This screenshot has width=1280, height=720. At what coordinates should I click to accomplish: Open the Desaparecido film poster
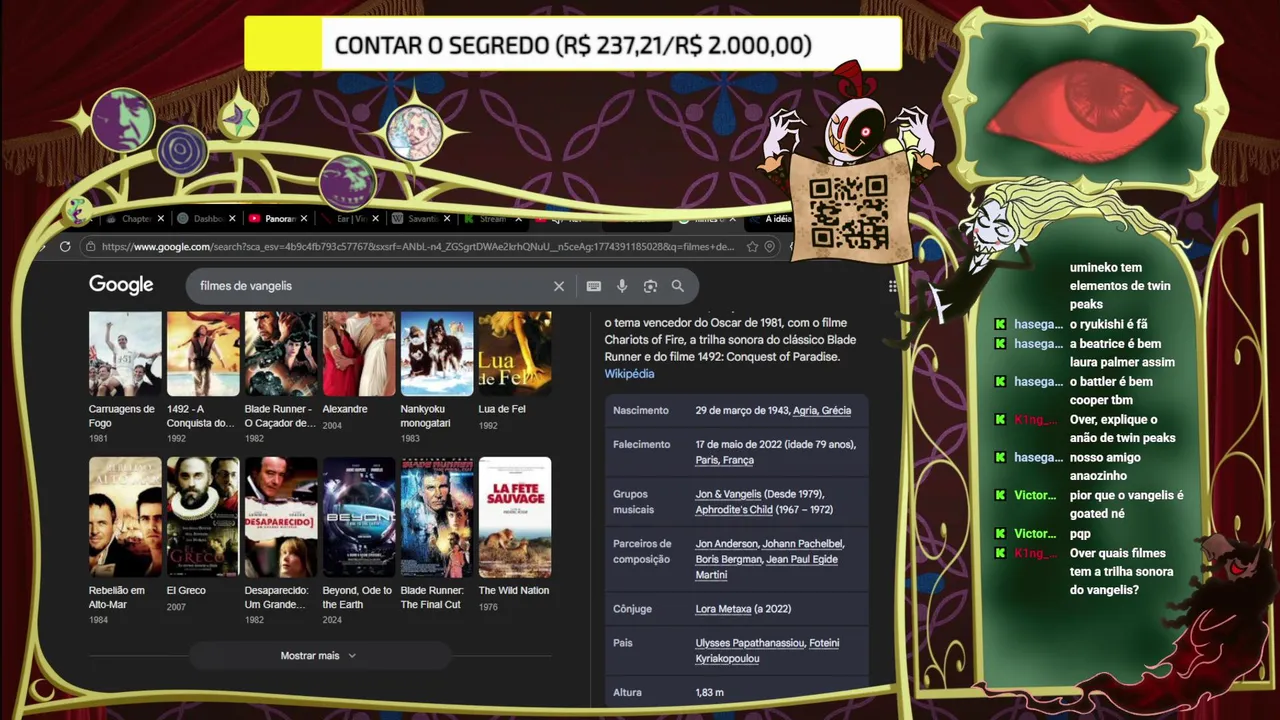(x=281, y=517)
